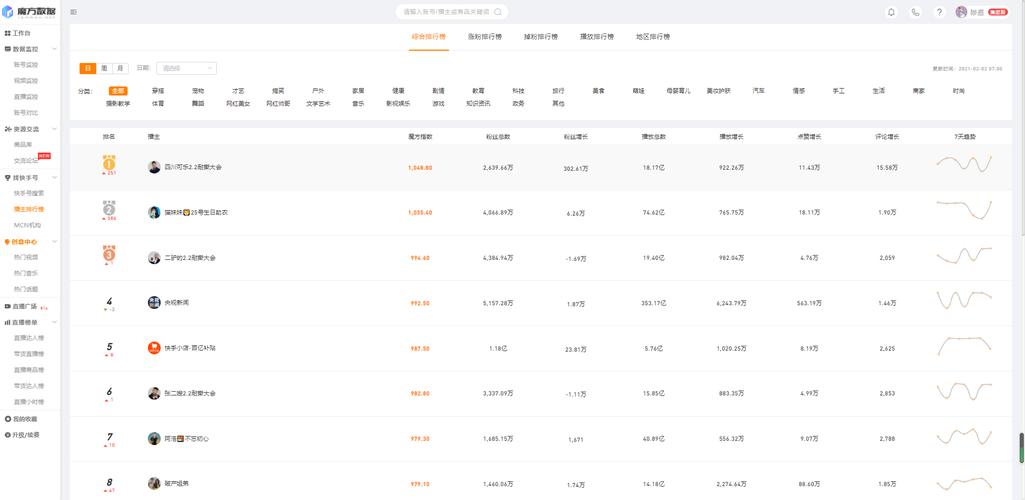The height and width of the screenshot is (500, 1025).
Task: Switch to the 周 period option
Action: [x=104, y=68]
